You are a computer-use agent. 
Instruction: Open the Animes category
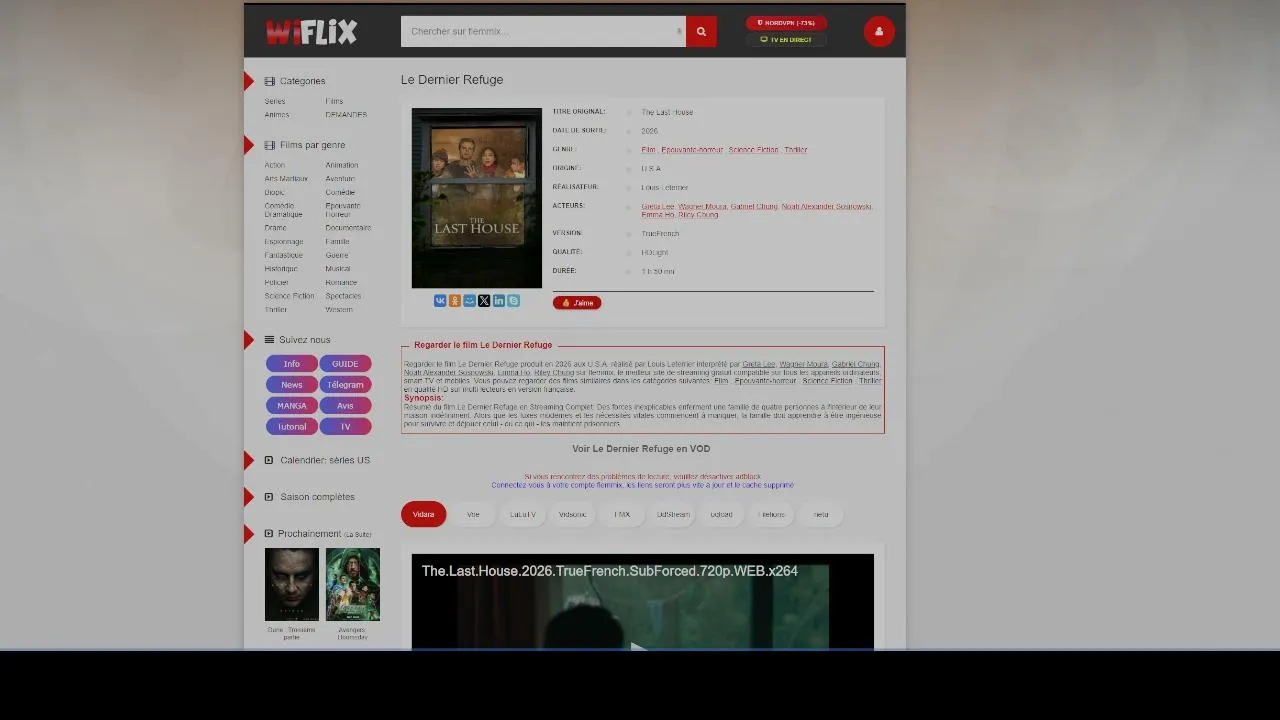click(x=277, y=115)
